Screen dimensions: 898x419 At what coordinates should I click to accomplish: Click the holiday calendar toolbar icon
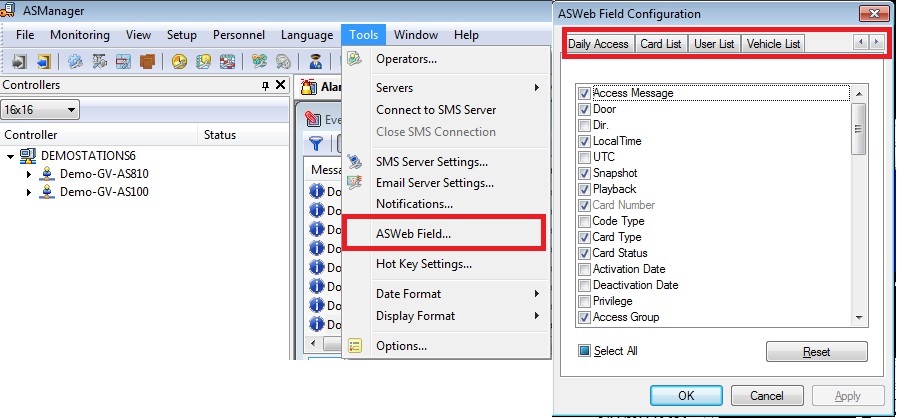click(227, 61)
